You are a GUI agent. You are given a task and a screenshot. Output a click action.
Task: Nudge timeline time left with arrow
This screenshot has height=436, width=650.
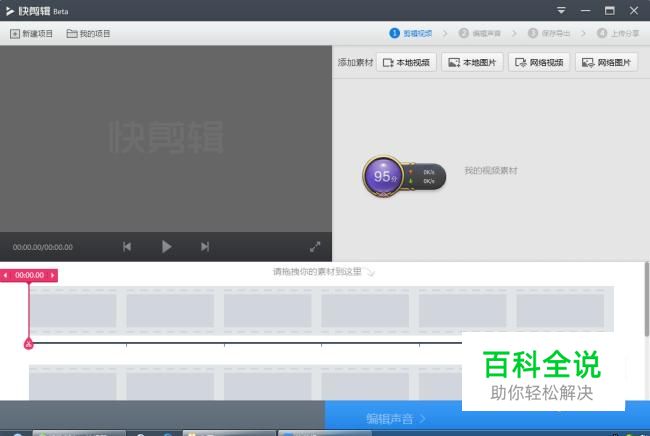coord(5,275)
